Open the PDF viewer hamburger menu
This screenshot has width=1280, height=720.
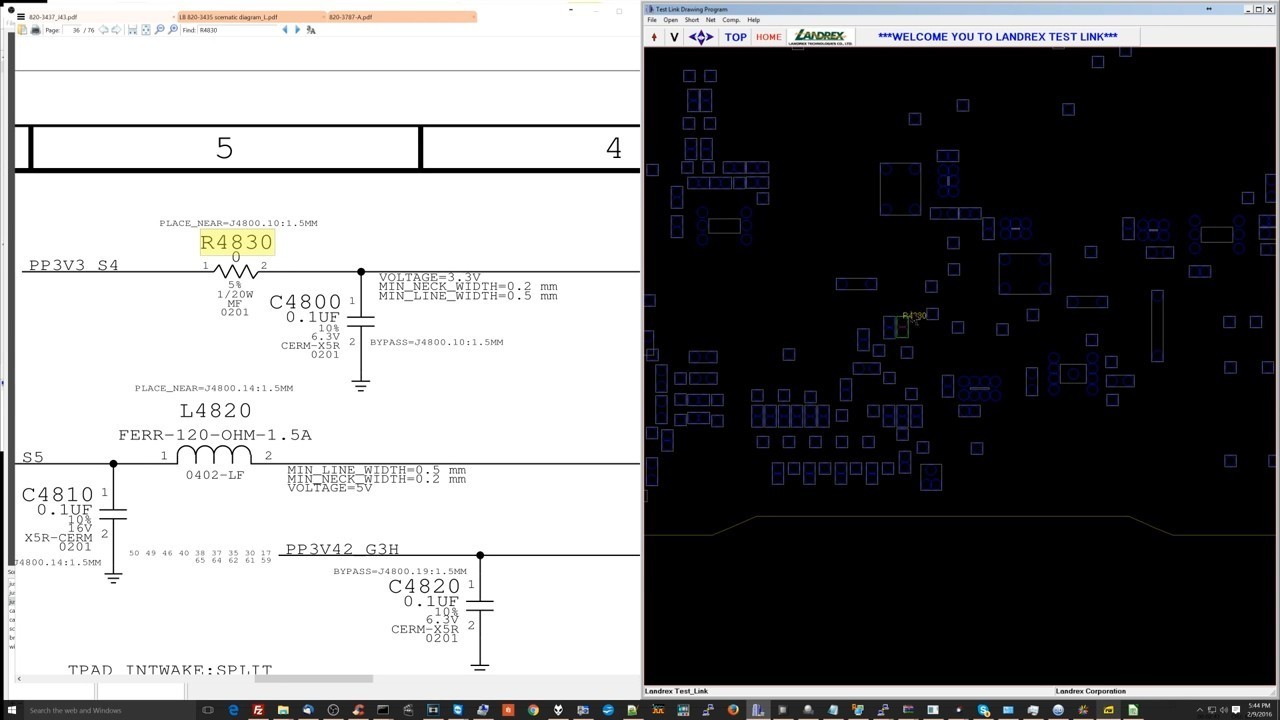20,17
